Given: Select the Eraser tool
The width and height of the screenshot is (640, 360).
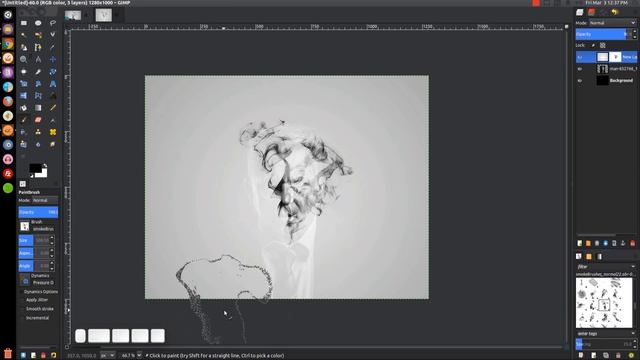Looking at the screenshot, I should (x=38, y=120).
